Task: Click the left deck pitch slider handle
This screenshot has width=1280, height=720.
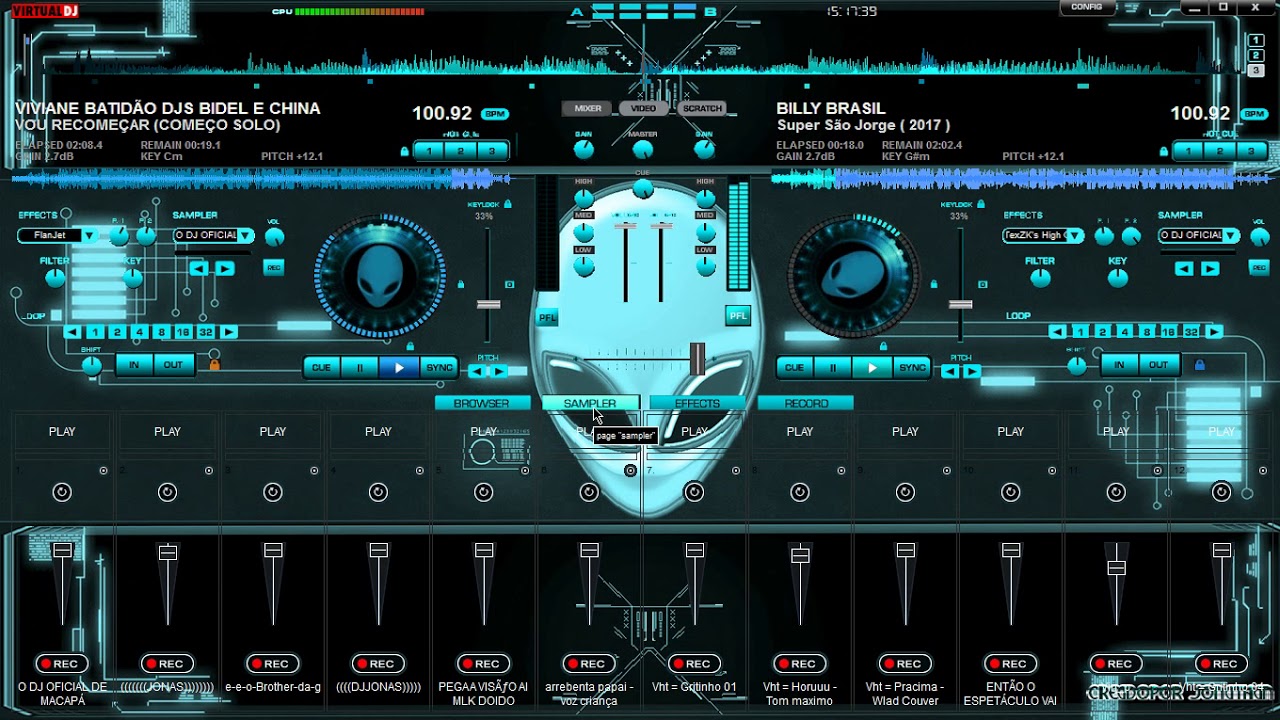Action: pos(488,304)
